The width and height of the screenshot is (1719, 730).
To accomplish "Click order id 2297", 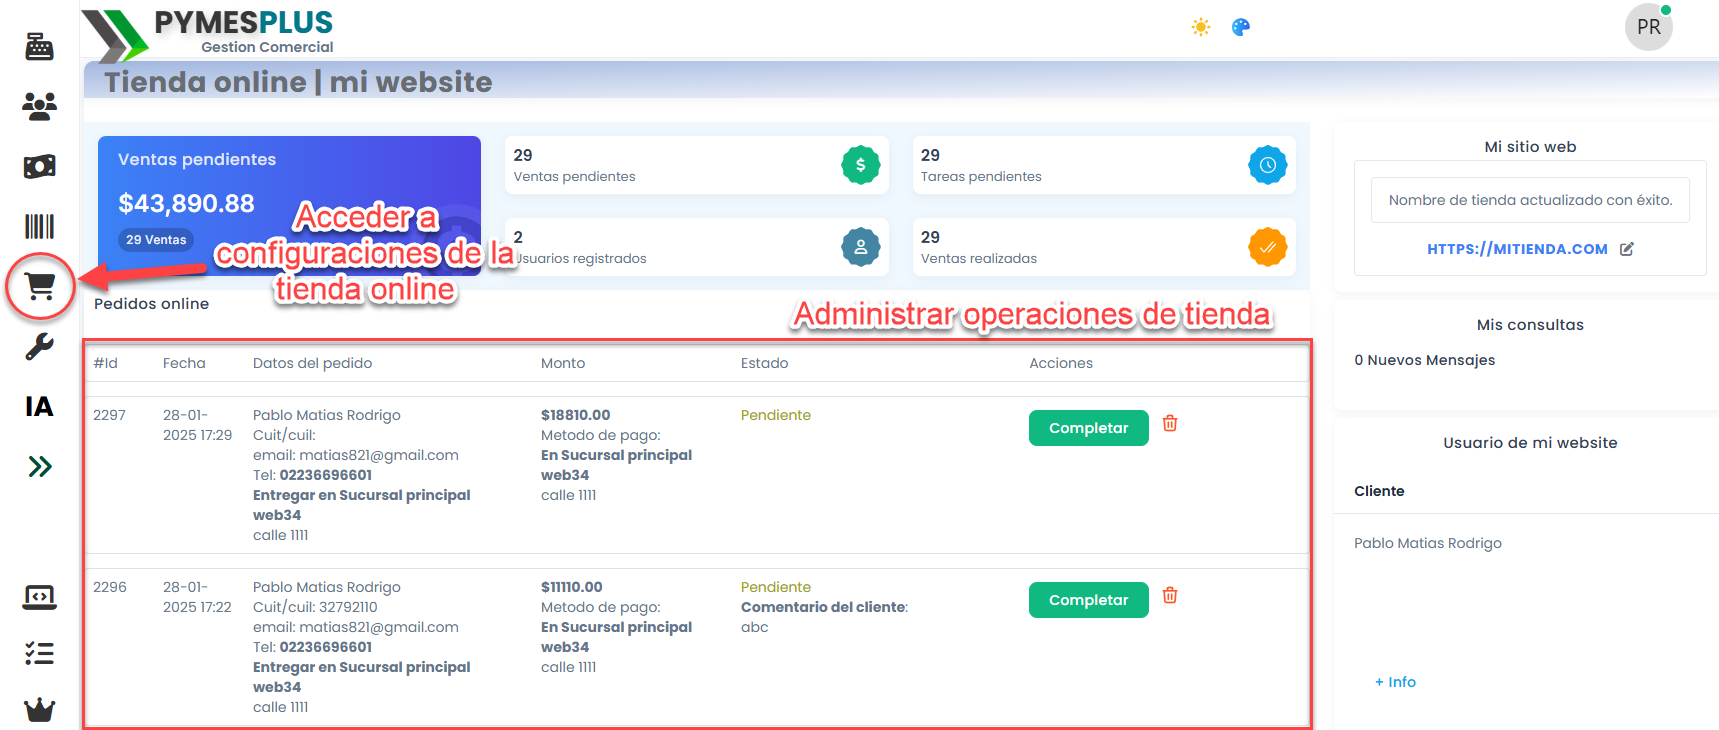I will (110, 415).
